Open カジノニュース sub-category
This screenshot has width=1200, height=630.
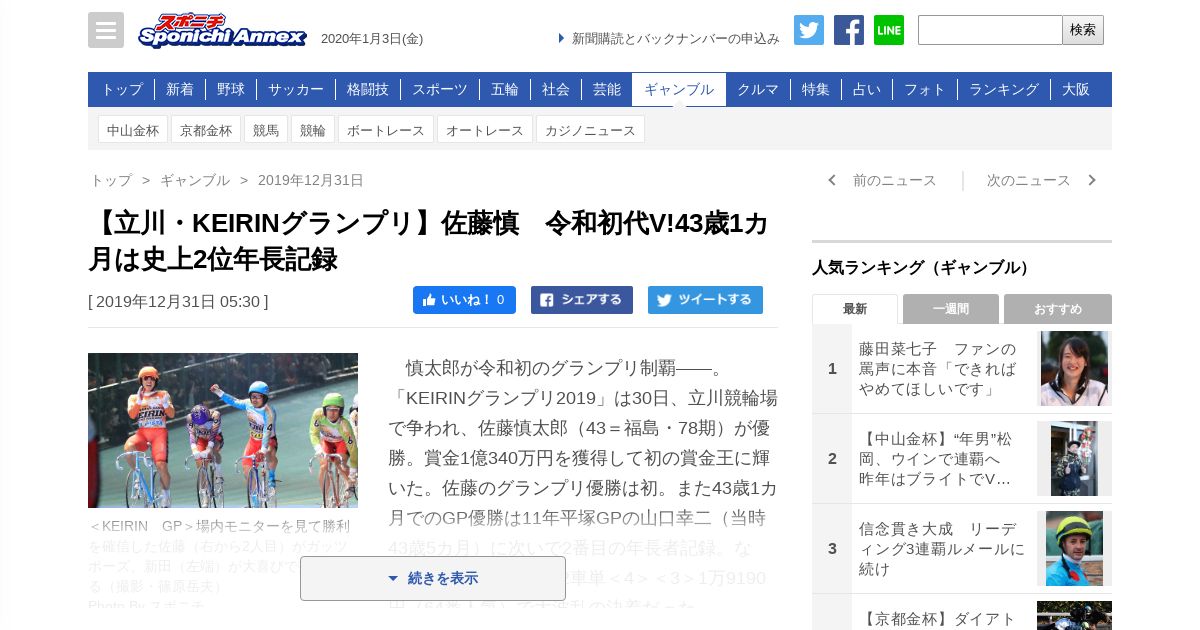pyautogui.click(x=590, y=130)
